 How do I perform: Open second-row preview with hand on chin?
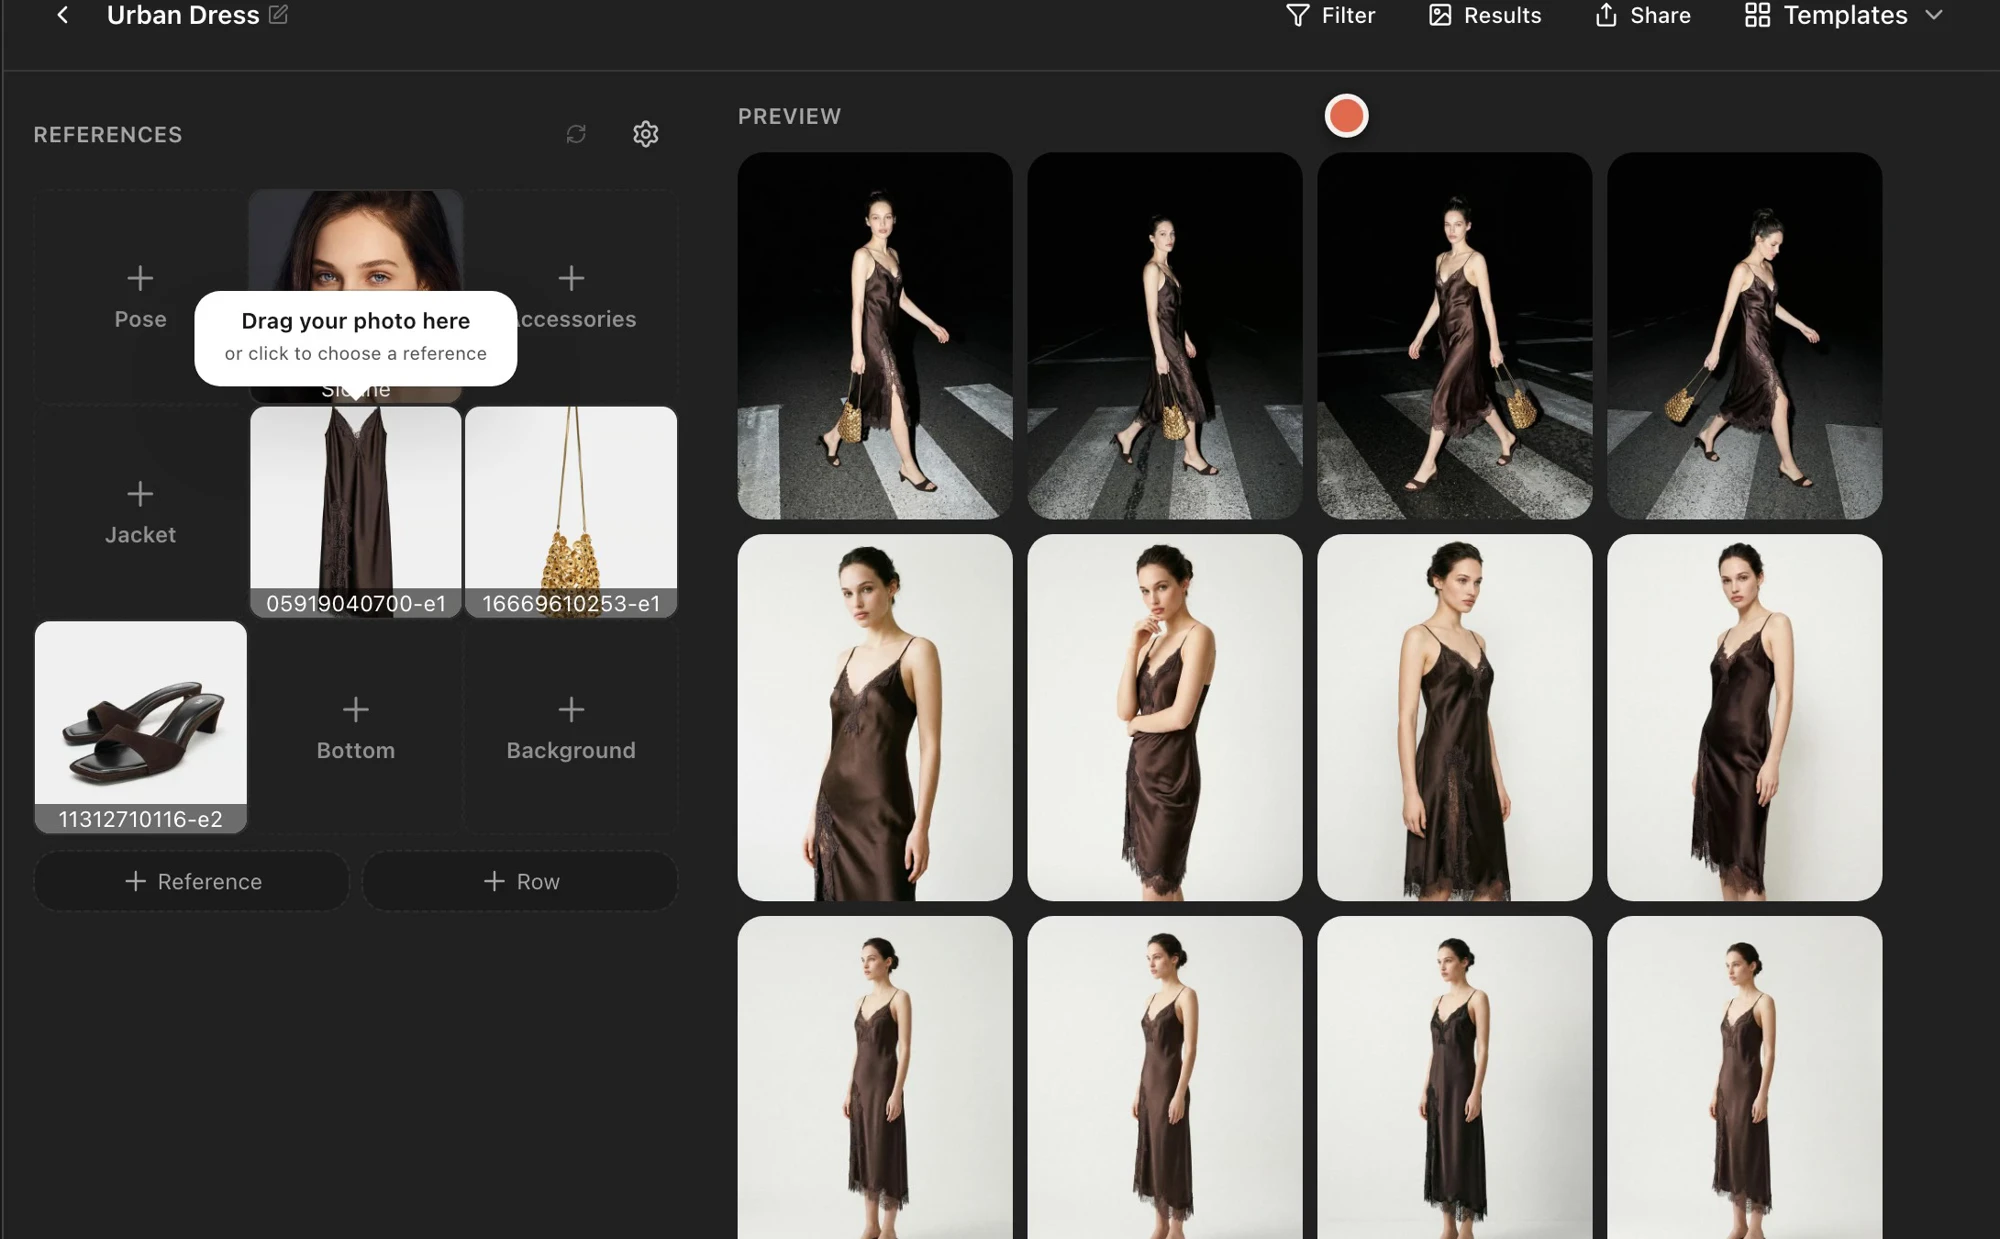tap(1165, 717)
